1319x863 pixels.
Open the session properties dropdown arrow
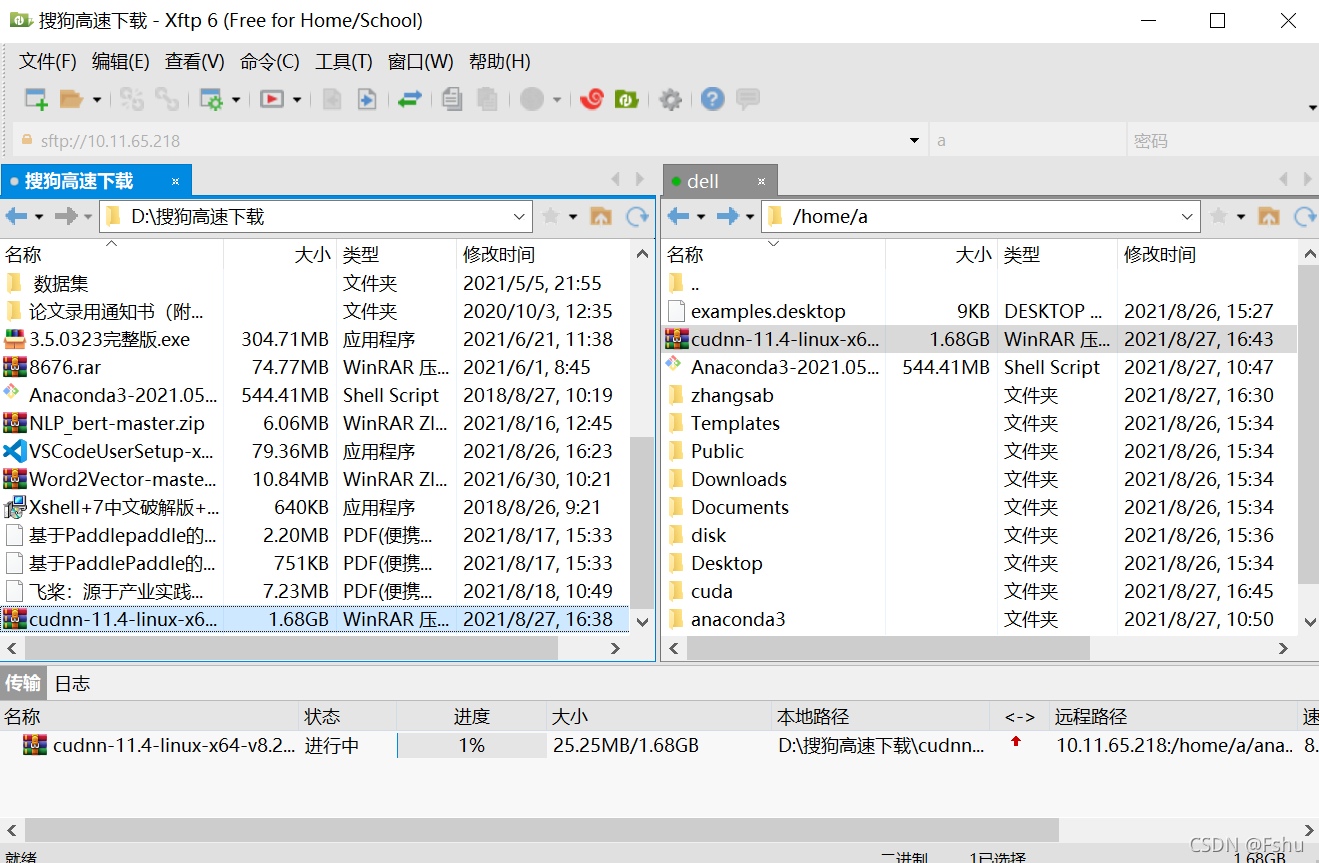pyautogui.click(x=236, y=99)
